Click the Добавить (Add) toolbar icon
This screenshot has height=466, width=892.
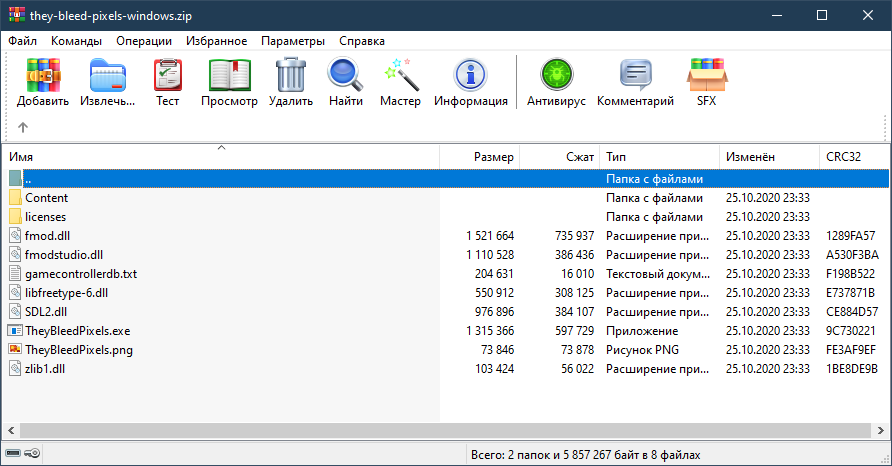click(x=43, y=75)
